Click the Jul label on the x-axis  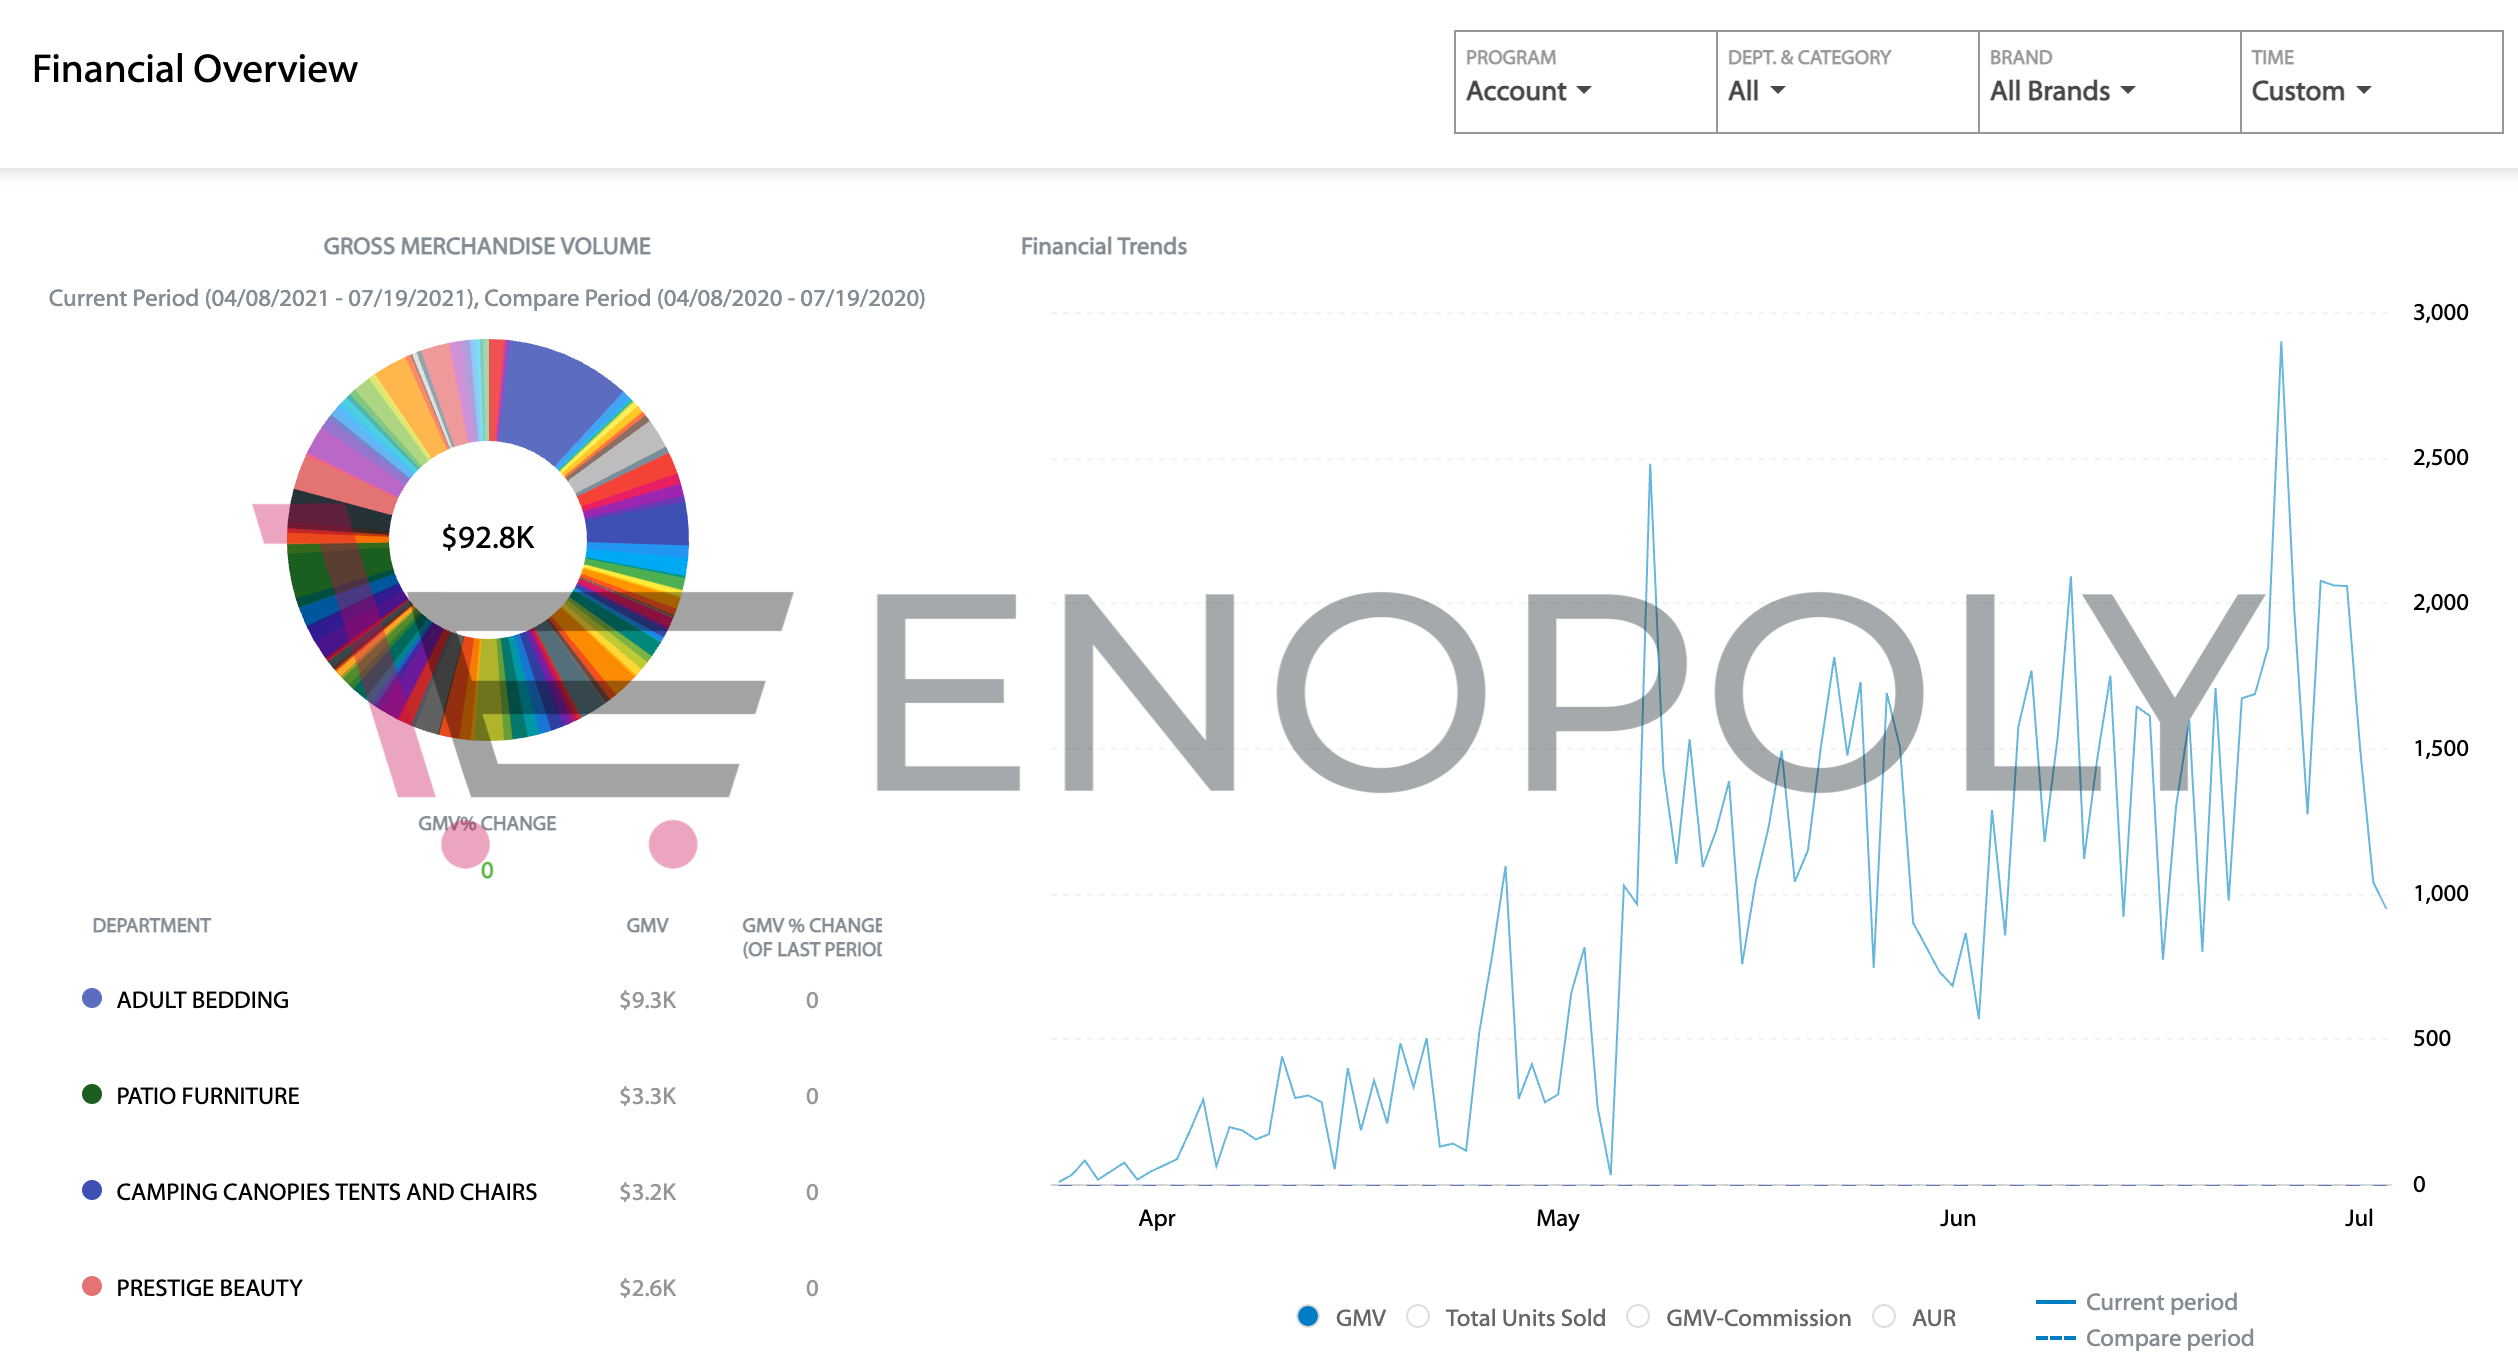click(2359, 1218)
